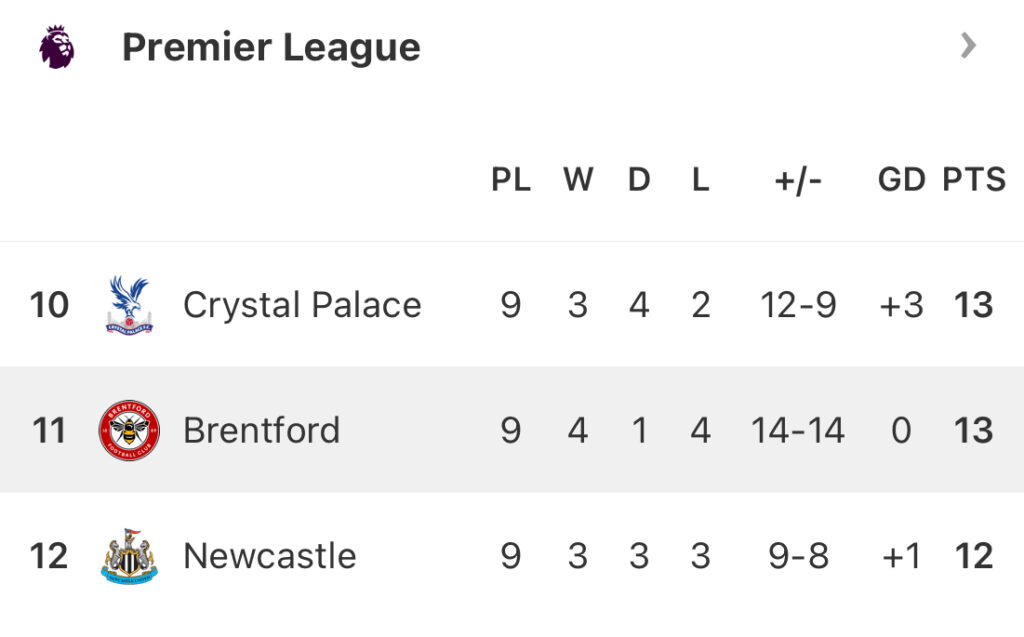Click the GD column header

point(901,180)
